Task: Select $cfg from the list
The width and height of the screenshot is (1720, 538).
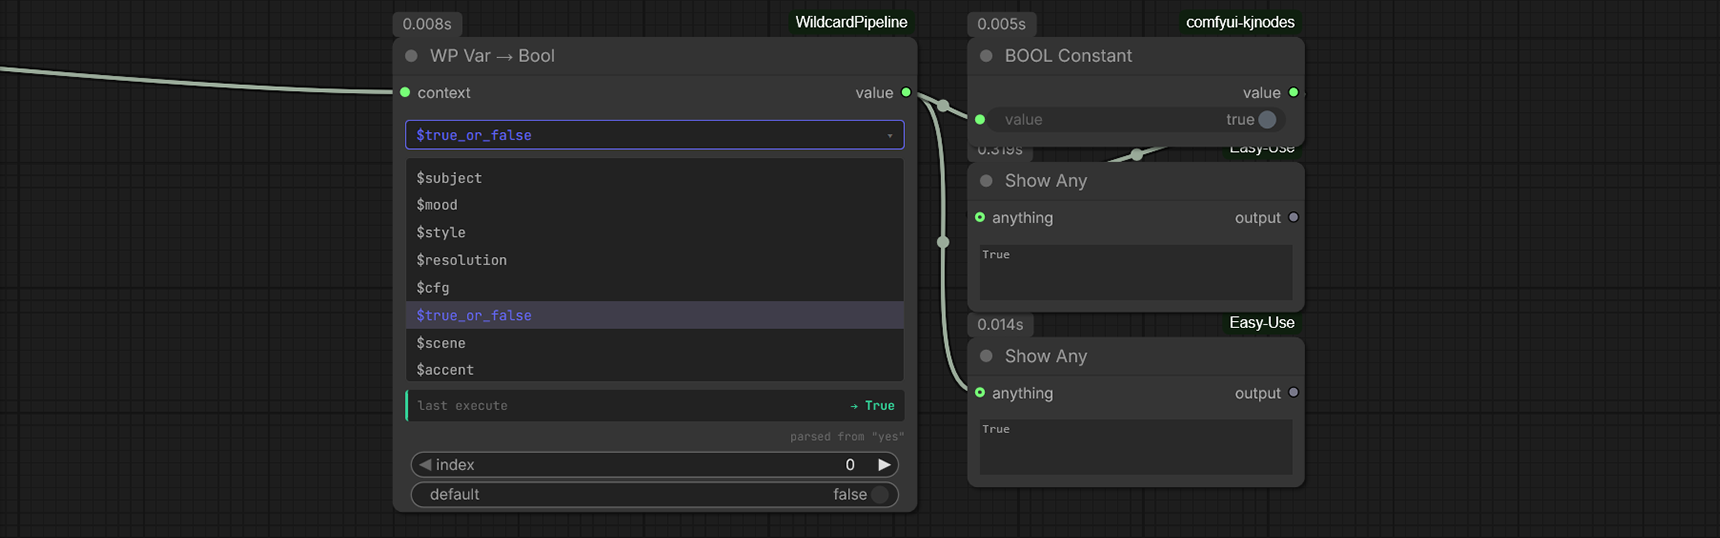Action: (x=655, y=288)
